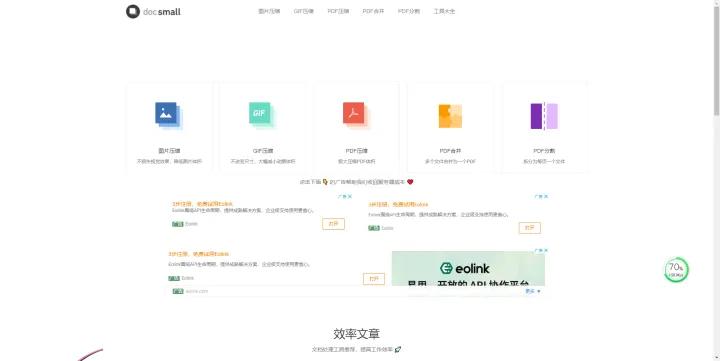Viewport: 720px width, 361px height.
Task: Expand the 更多 dropdown below the ads
Action: [533, 291]
